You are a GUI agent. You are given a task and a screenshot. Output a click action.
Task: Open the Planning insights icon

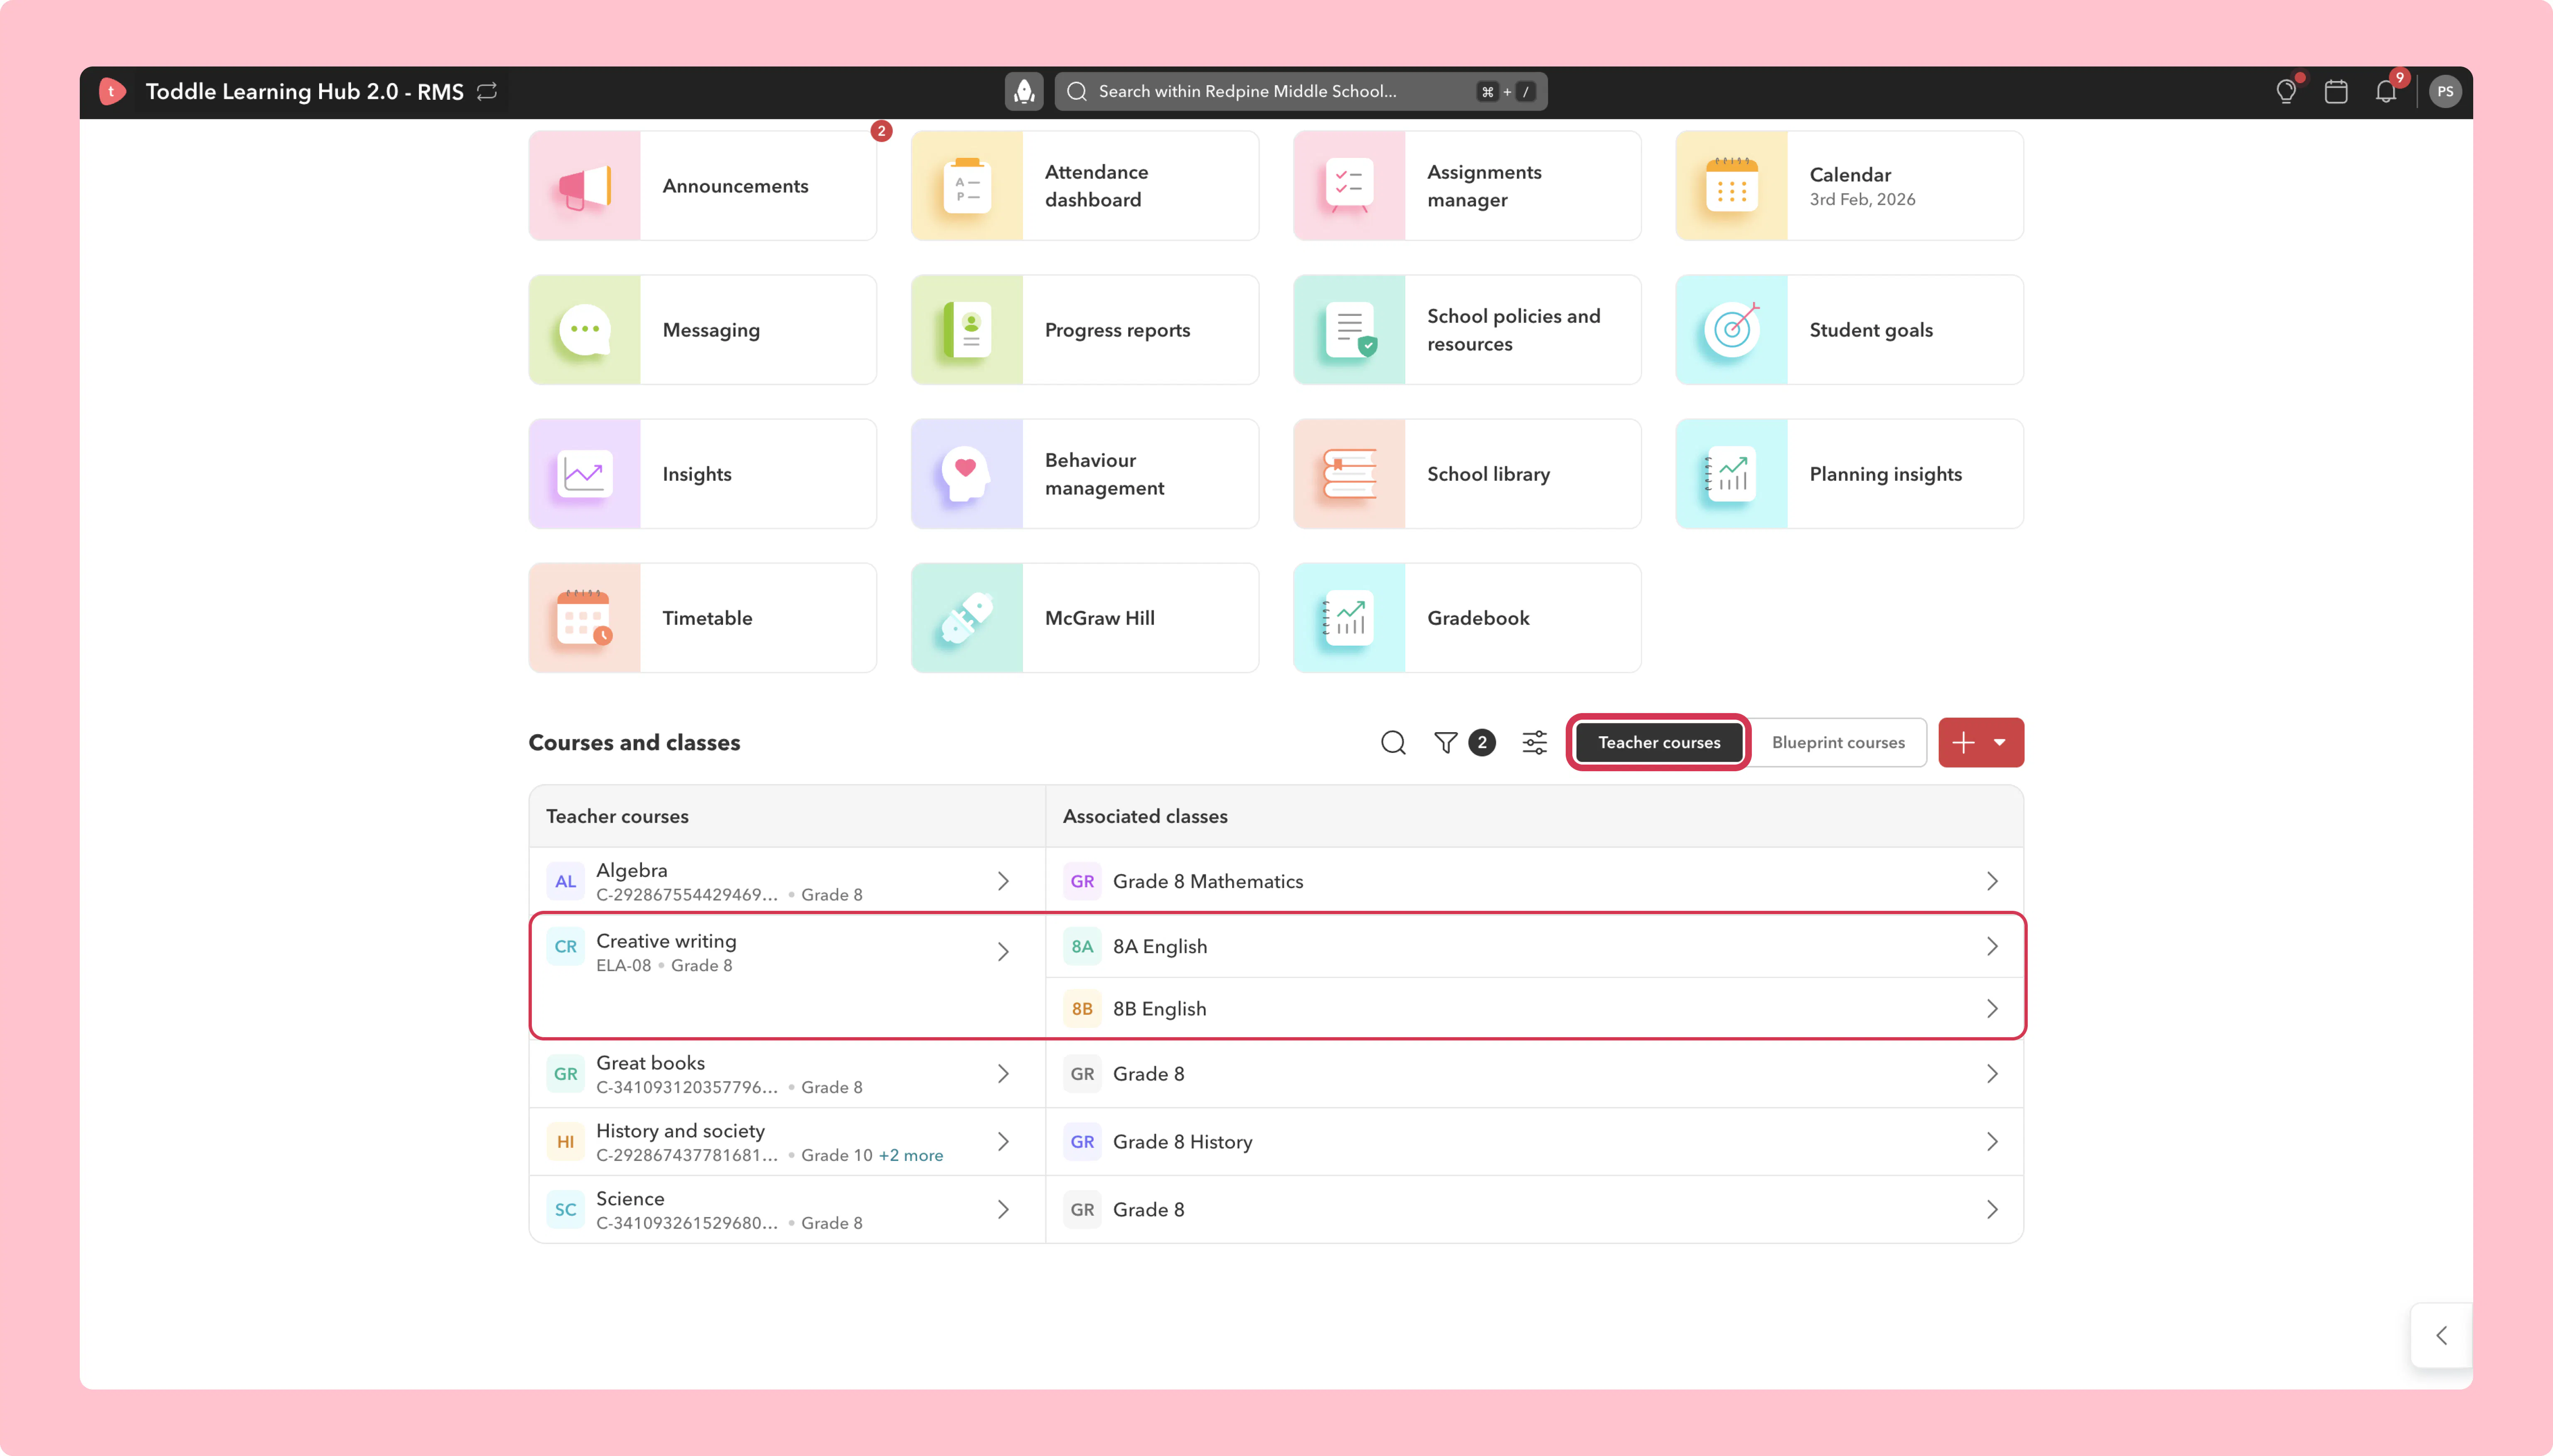1731,474
